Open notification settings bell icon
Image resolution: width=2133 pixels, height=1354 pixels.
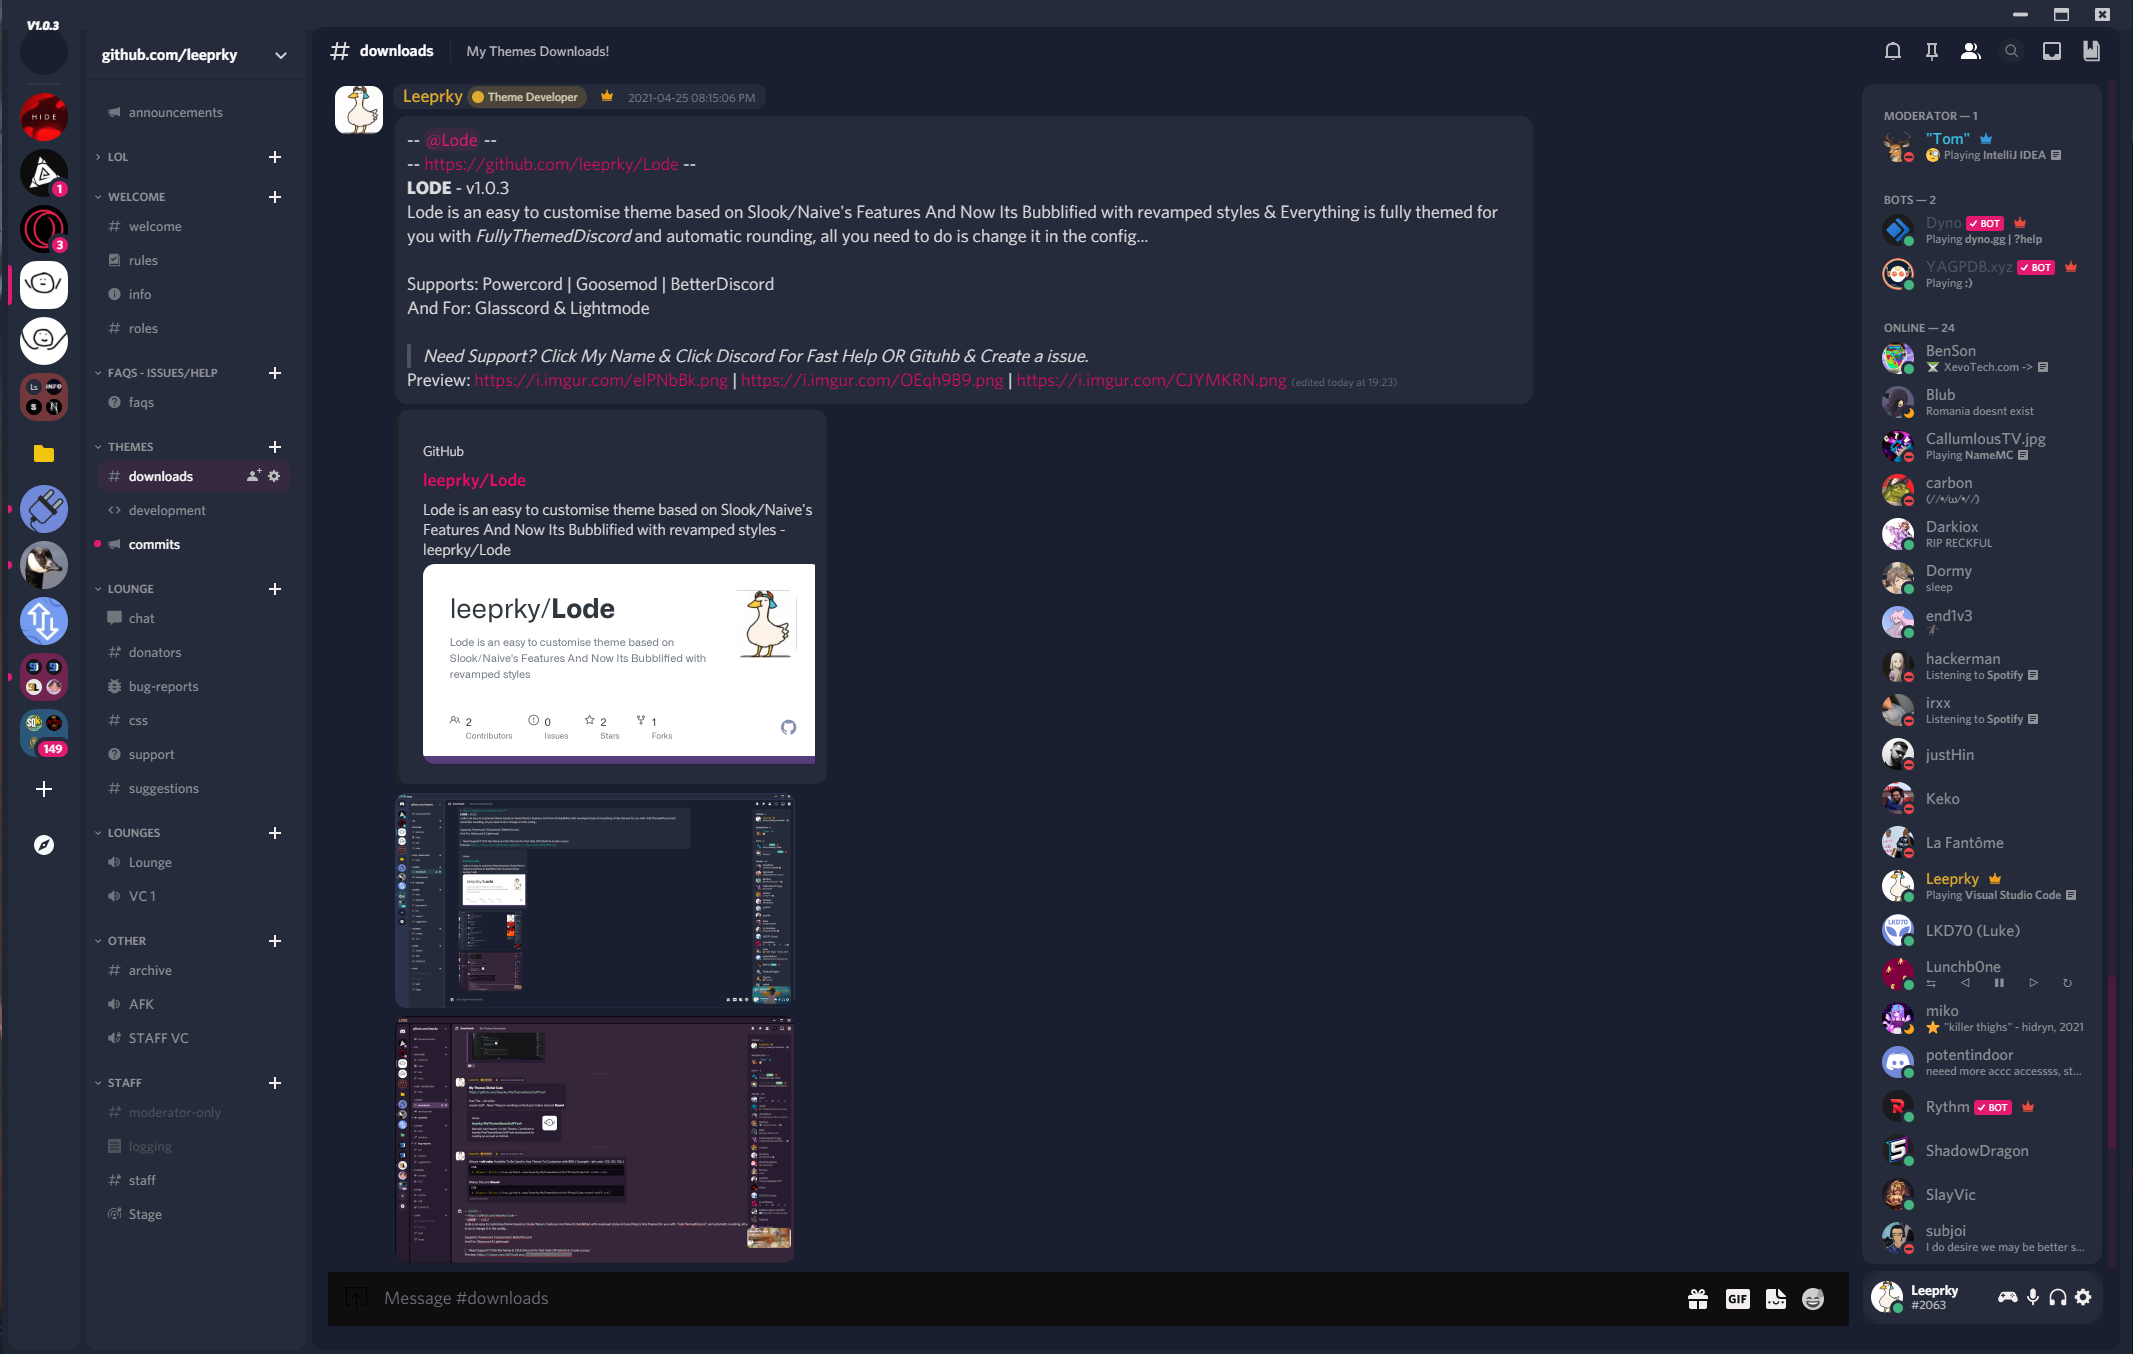1892,51
